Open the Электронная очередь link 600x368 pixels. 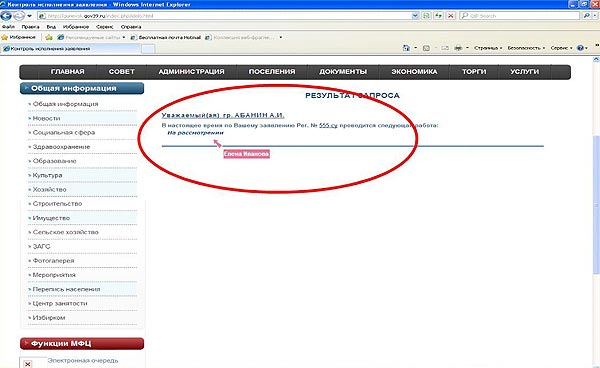83,360
